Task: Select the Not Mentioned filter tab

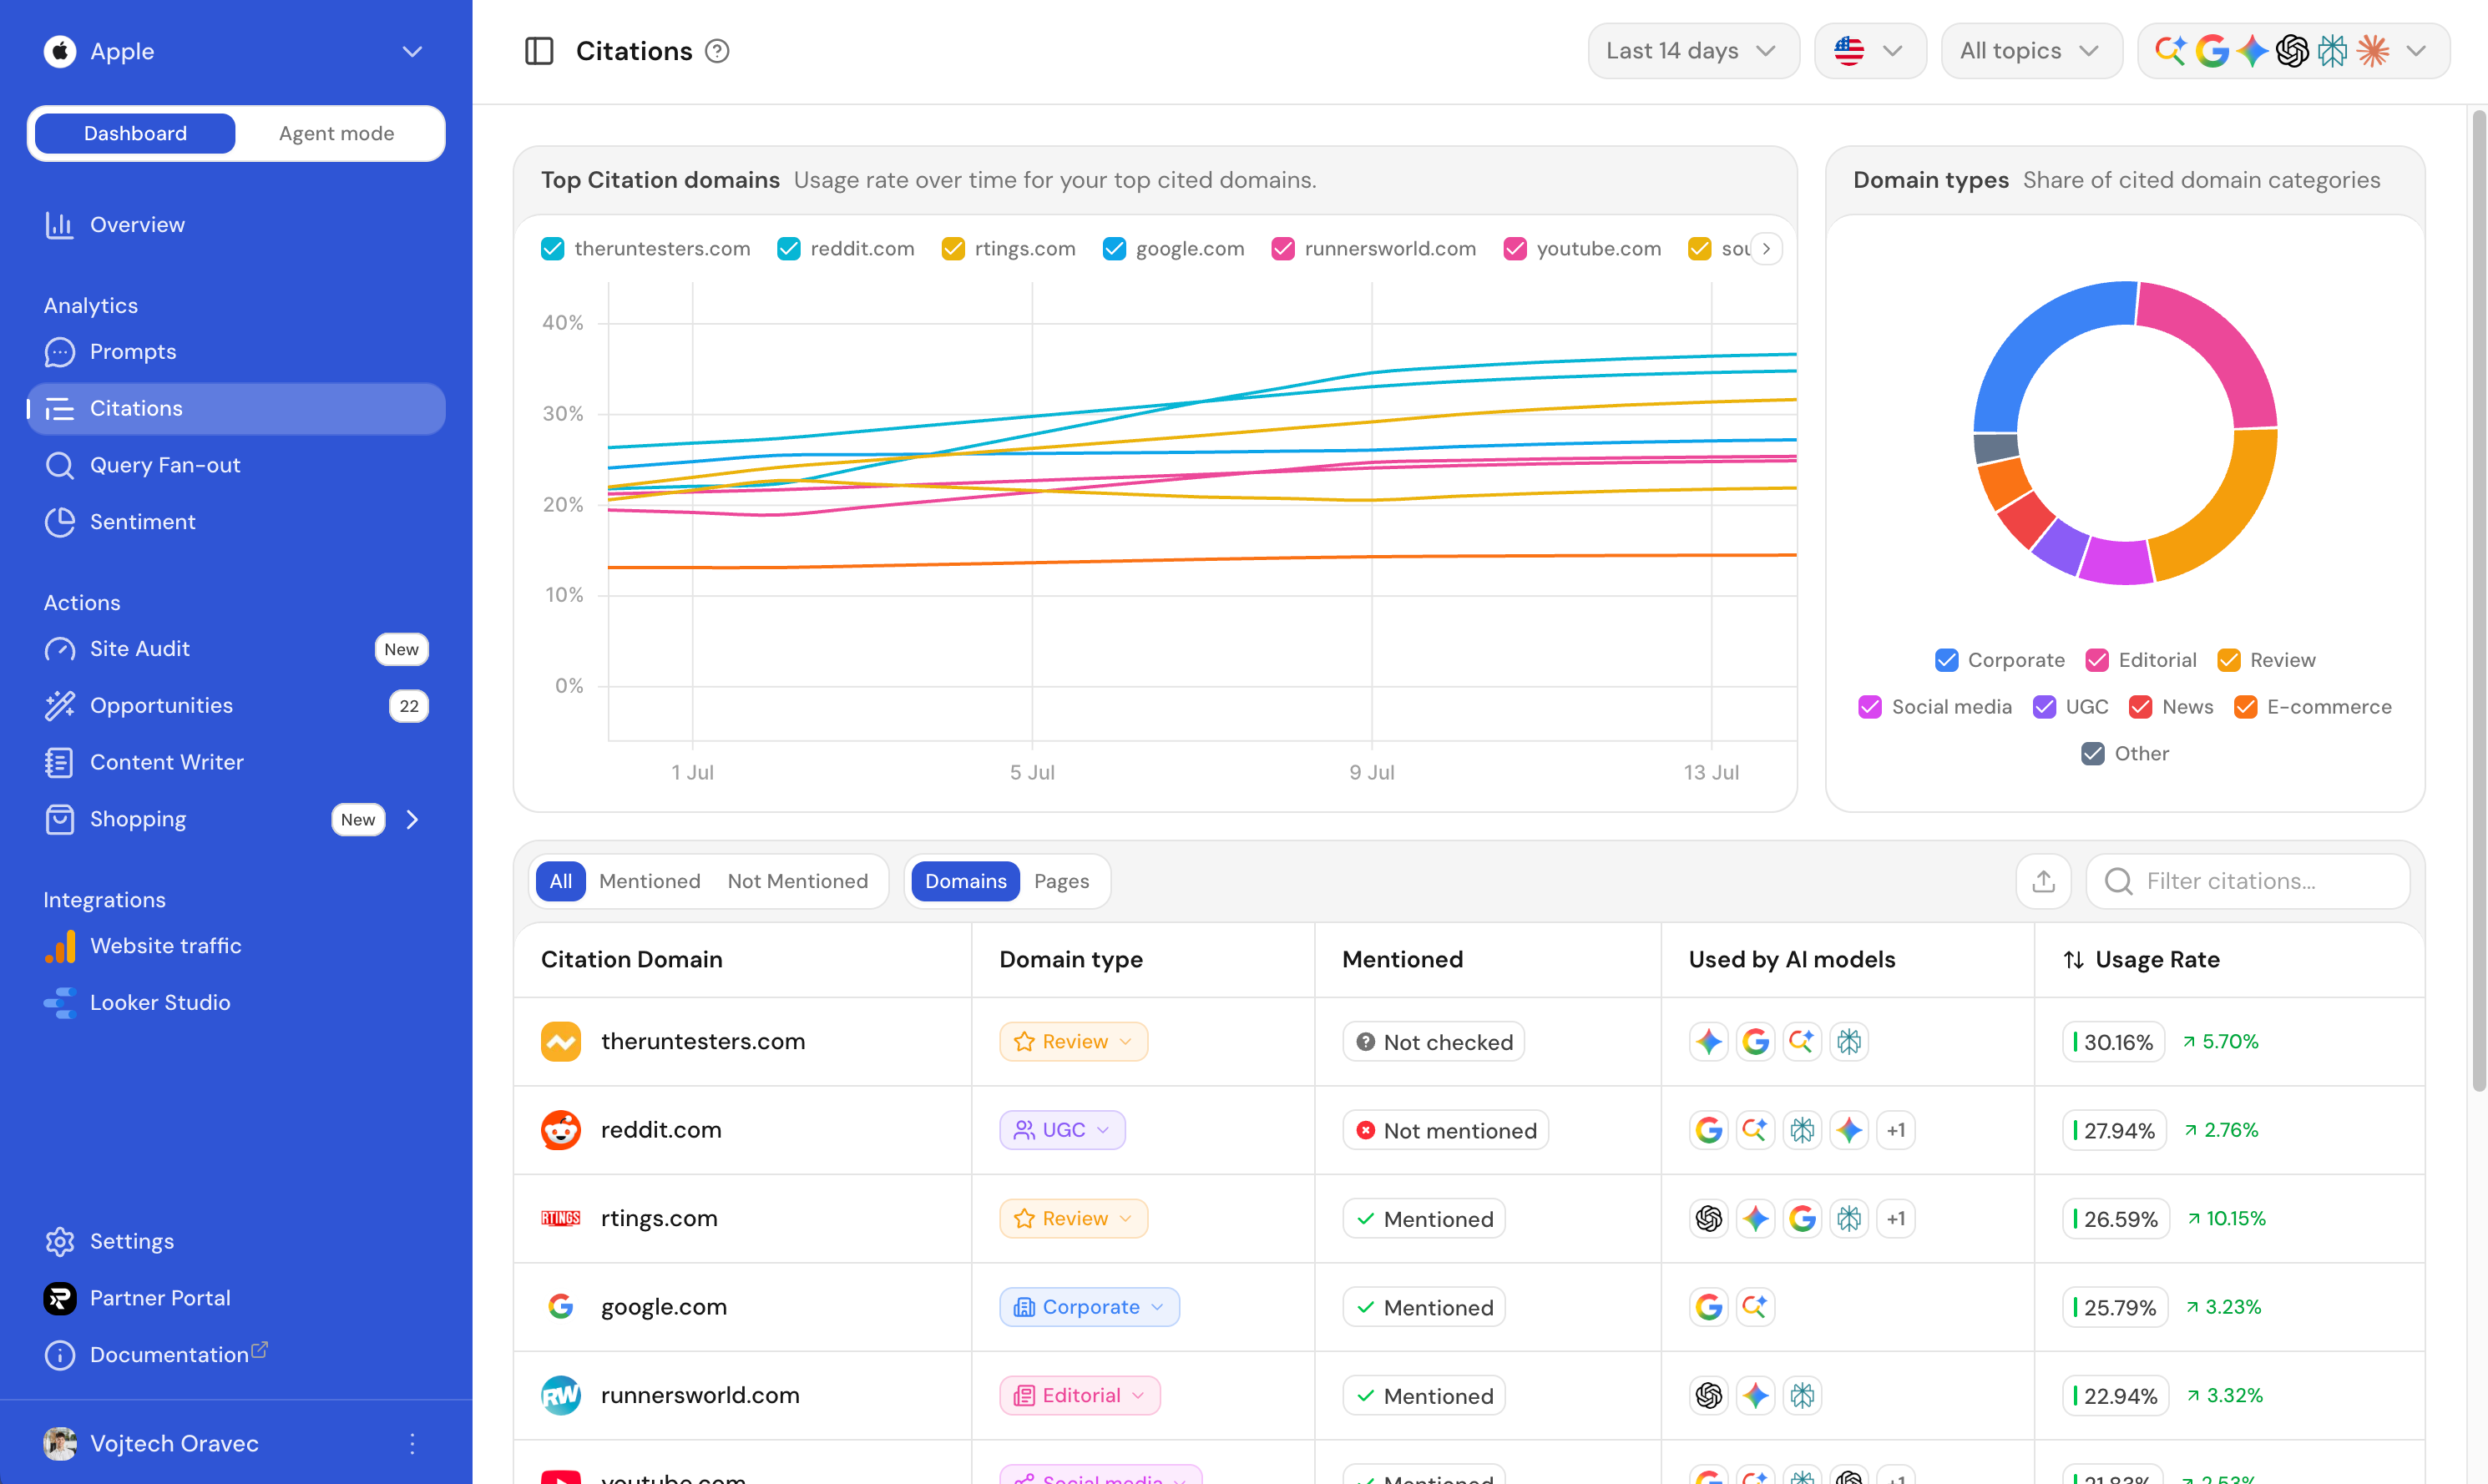Action: (x=797, y=881)
